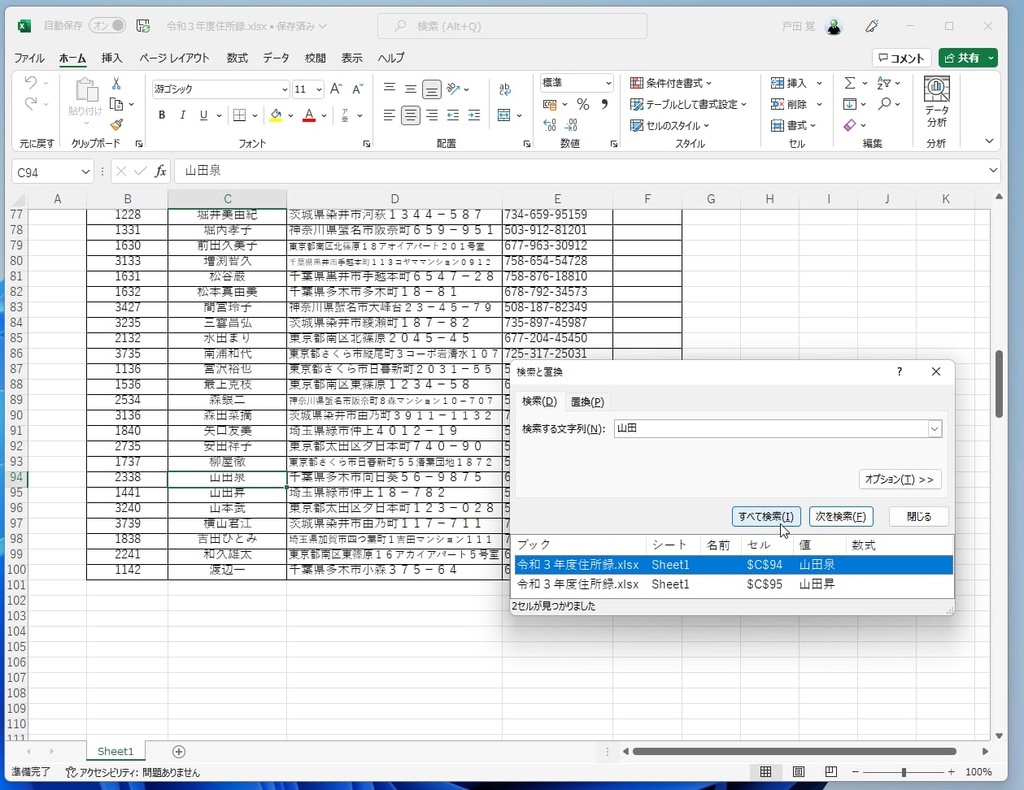Toggle underline formatting

(x=204, y=116)
